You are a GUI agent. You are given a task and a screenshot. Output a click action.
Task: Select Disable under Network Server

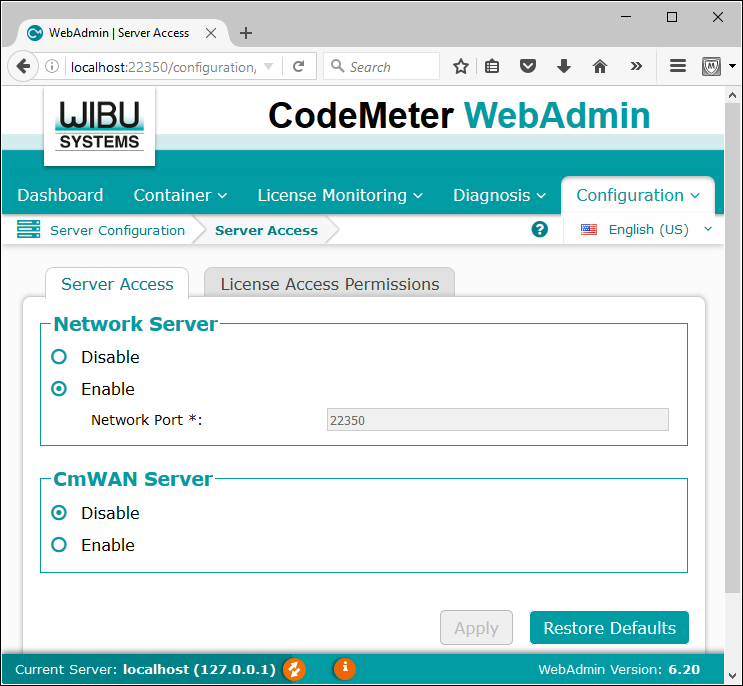click(59, 357)
